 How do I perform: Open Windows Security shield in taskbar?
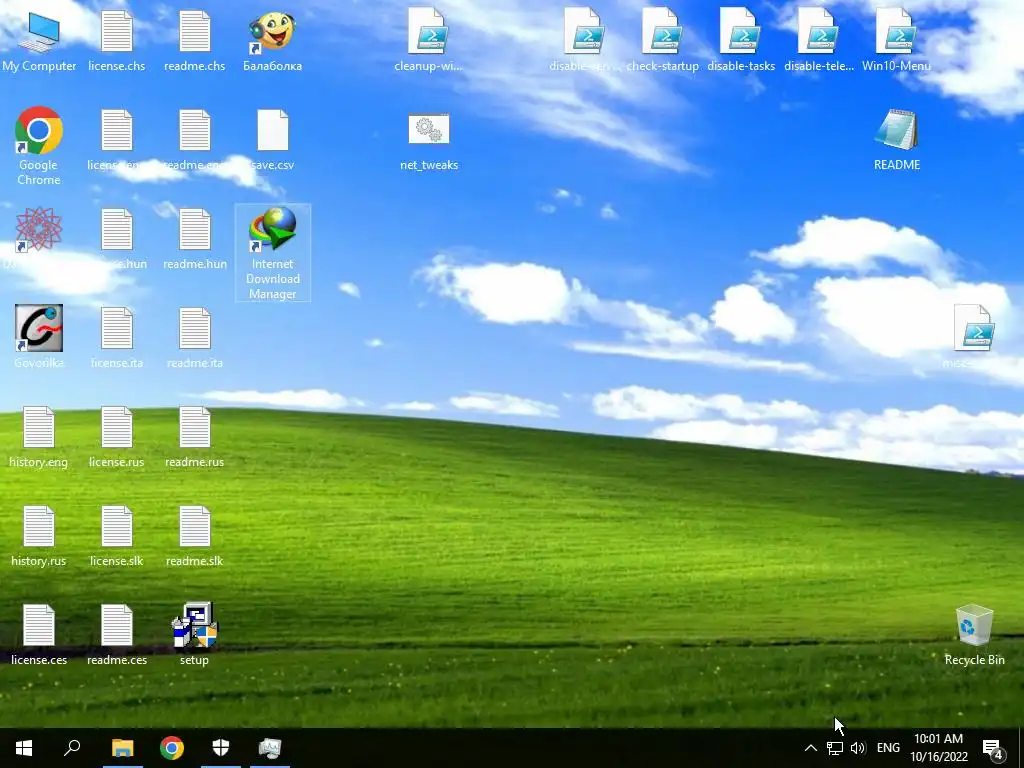click(221, 748)
